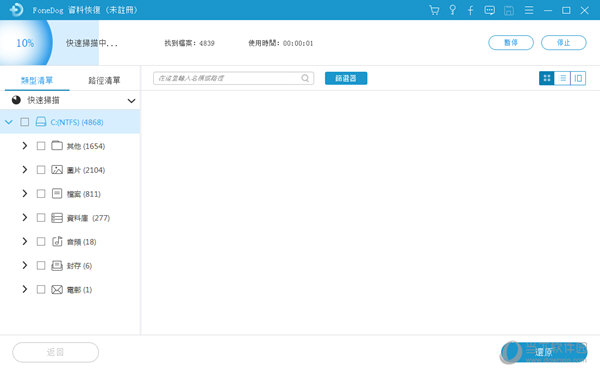Switch to the 類型清單 tab

[37, 80]
